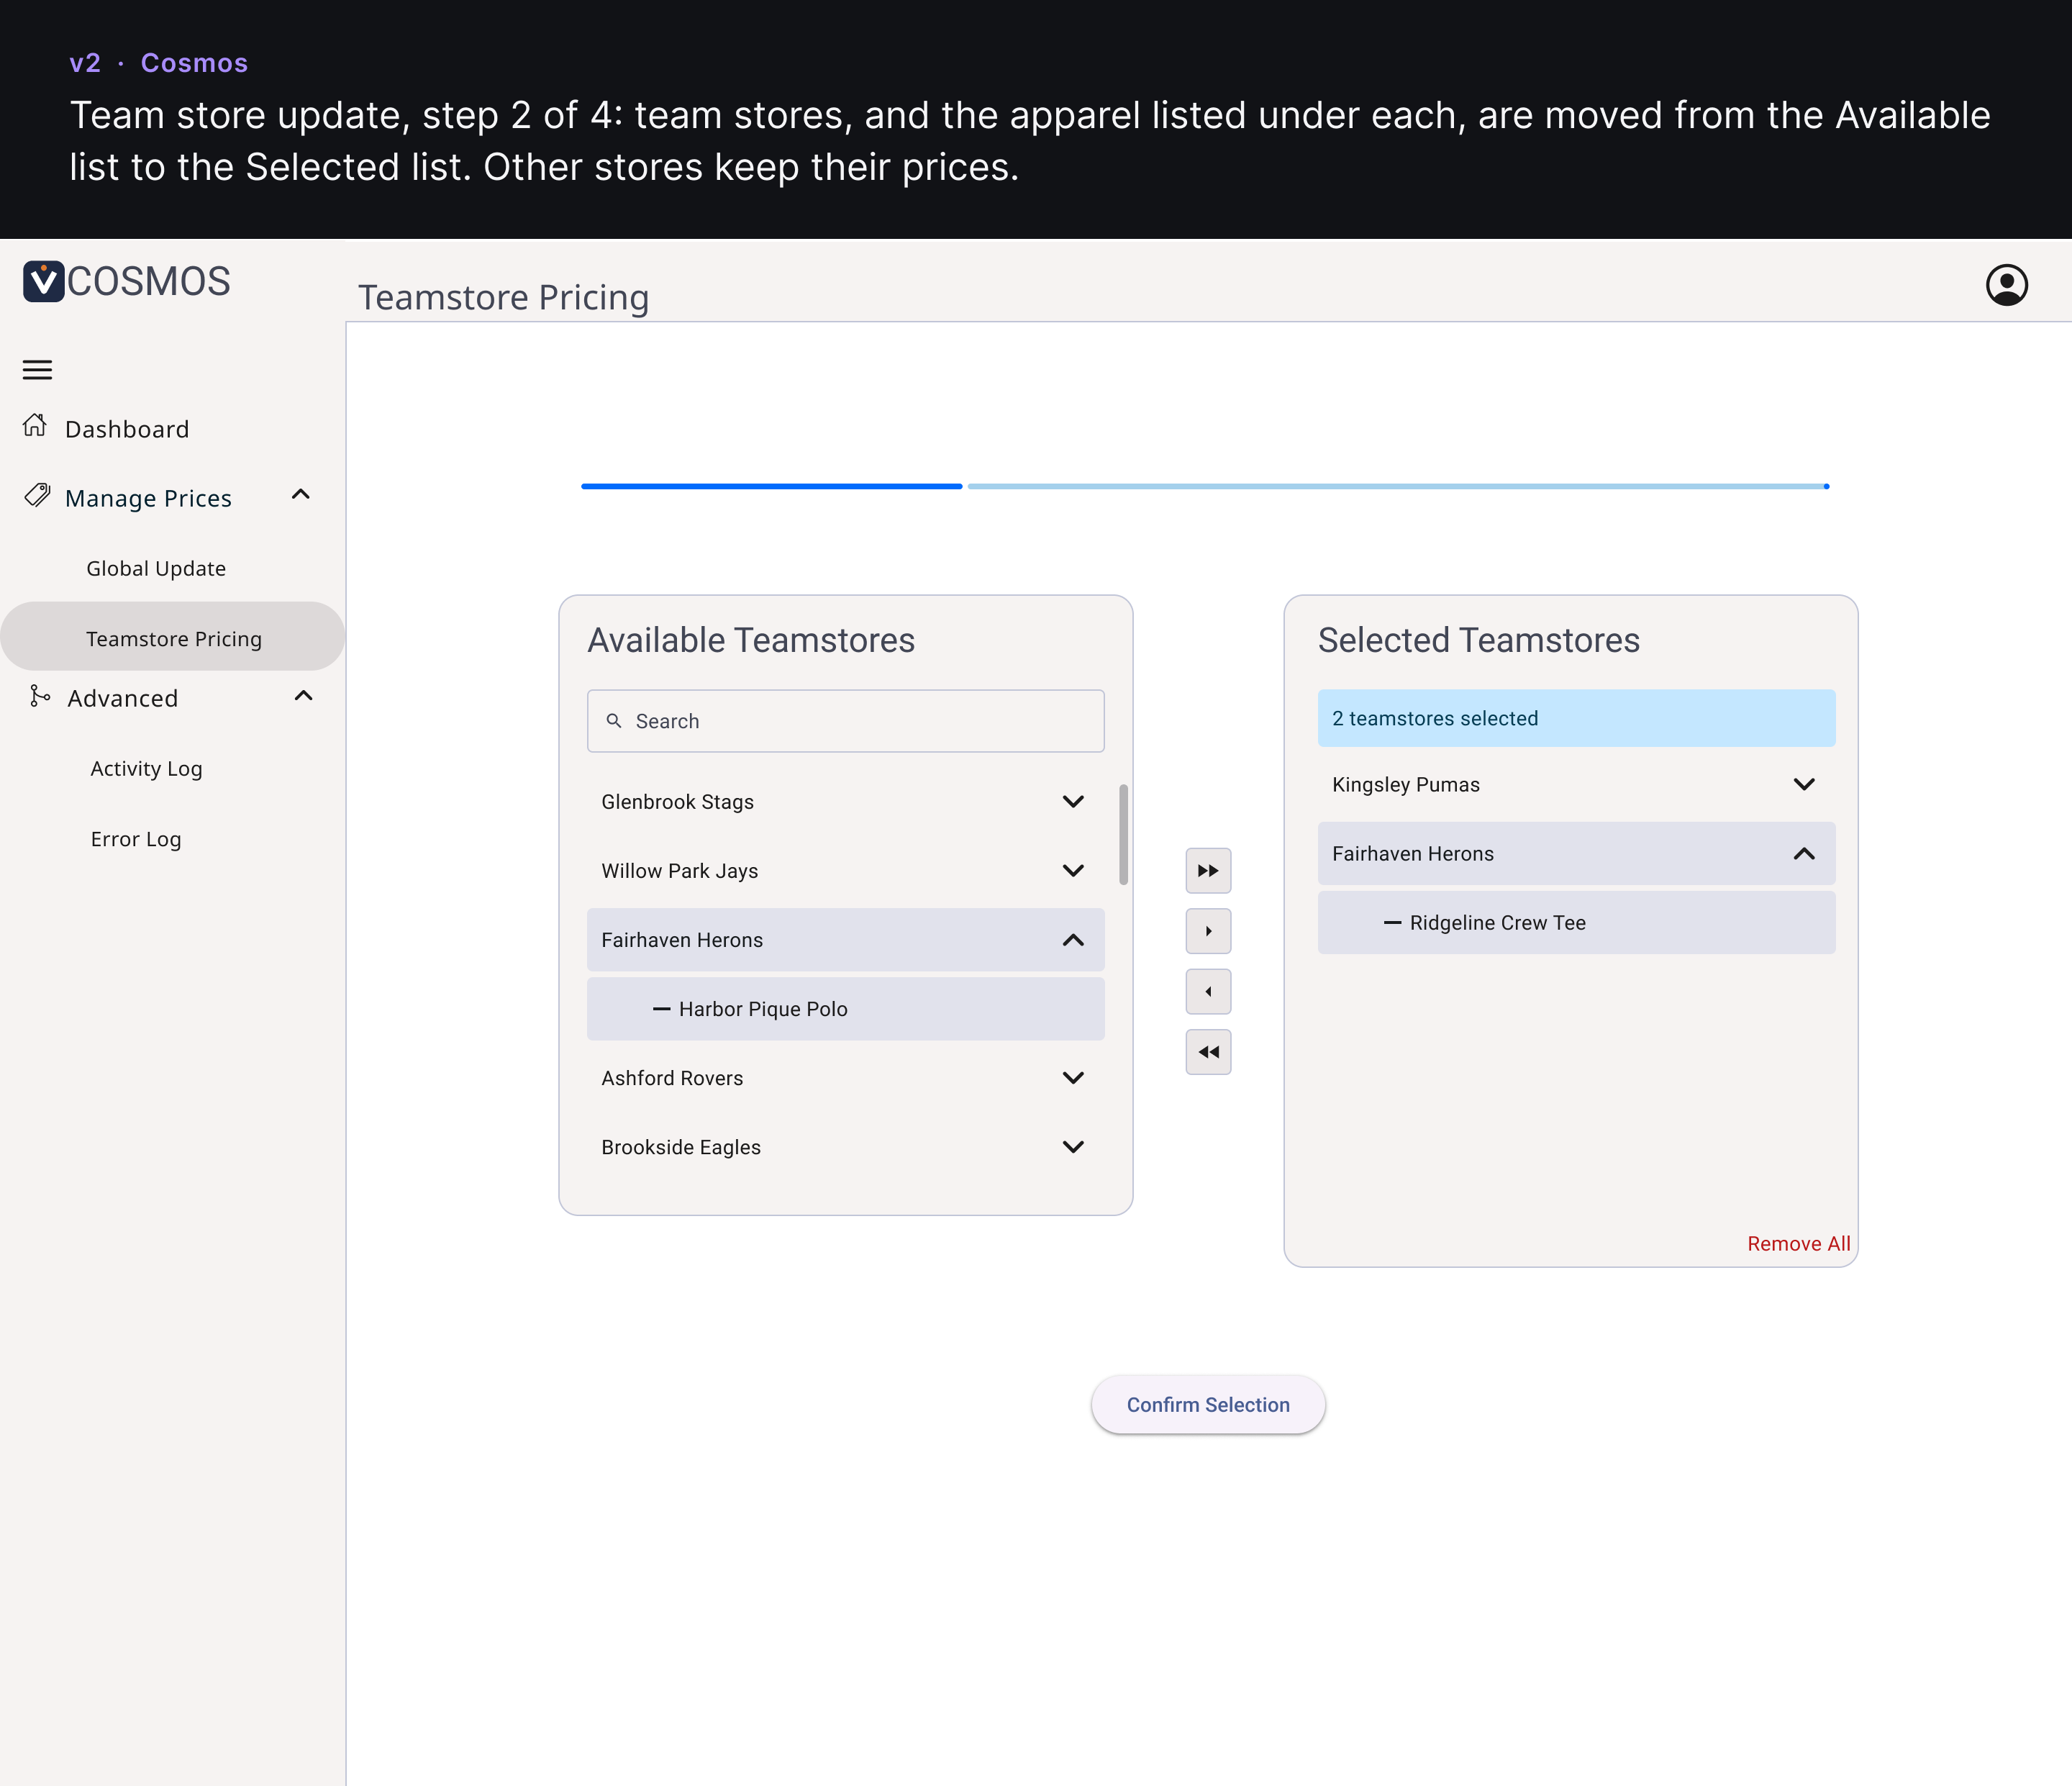Click the completed dark blue progress segment
This screenshot has height=1786, width=2072.
pos(771,487)
